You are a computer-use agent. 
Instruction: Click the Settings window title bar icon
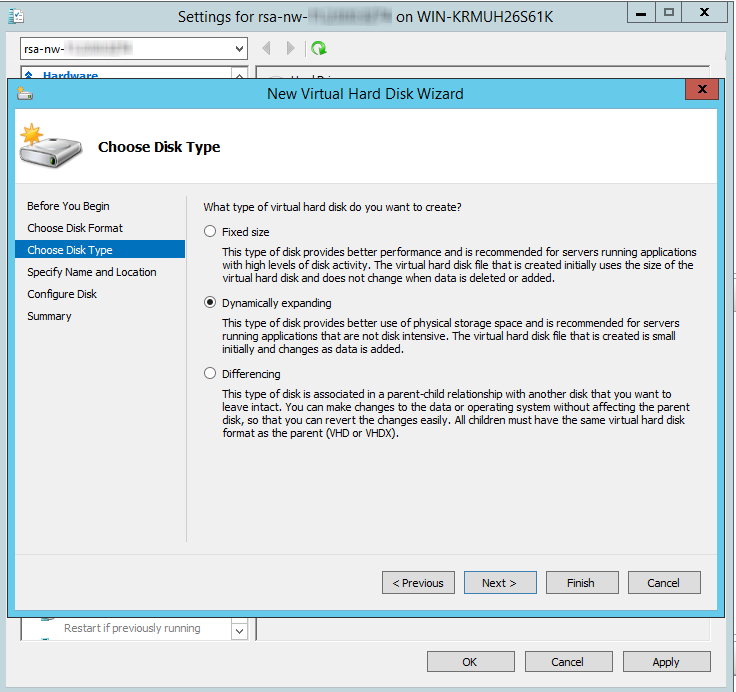tap(17, 16)
